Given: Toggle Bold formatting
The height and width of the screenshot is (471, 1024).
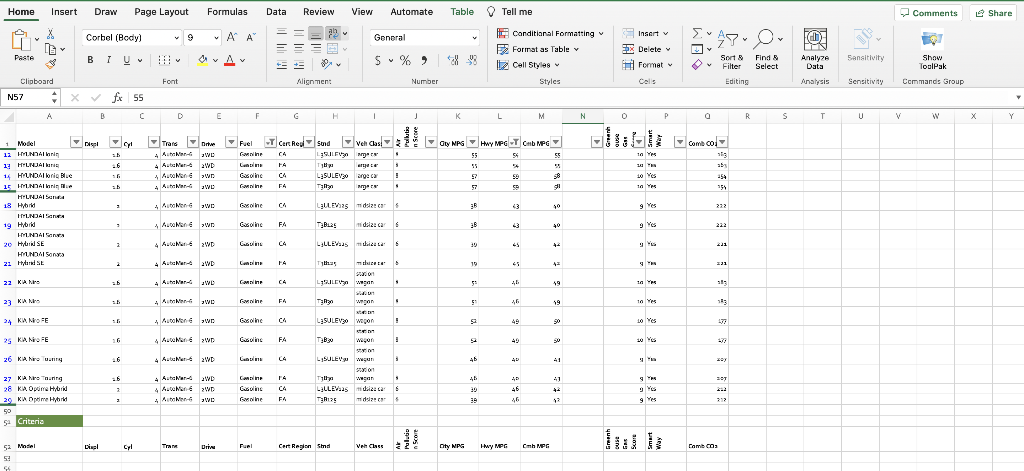Looking at the screenshot, I should (90, 60).
